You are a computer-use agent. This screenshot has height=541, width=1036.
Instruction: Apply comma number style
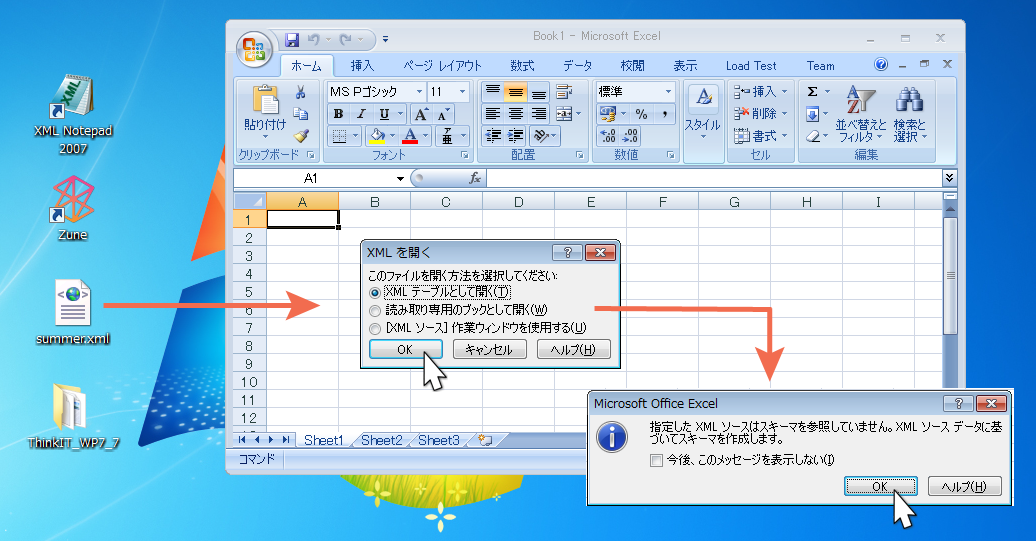(664, 114)
